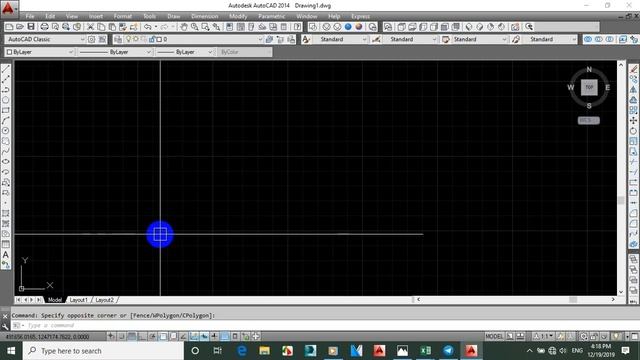
Task: Open the color control ByLayer swatch
Action: click(40, 52)
